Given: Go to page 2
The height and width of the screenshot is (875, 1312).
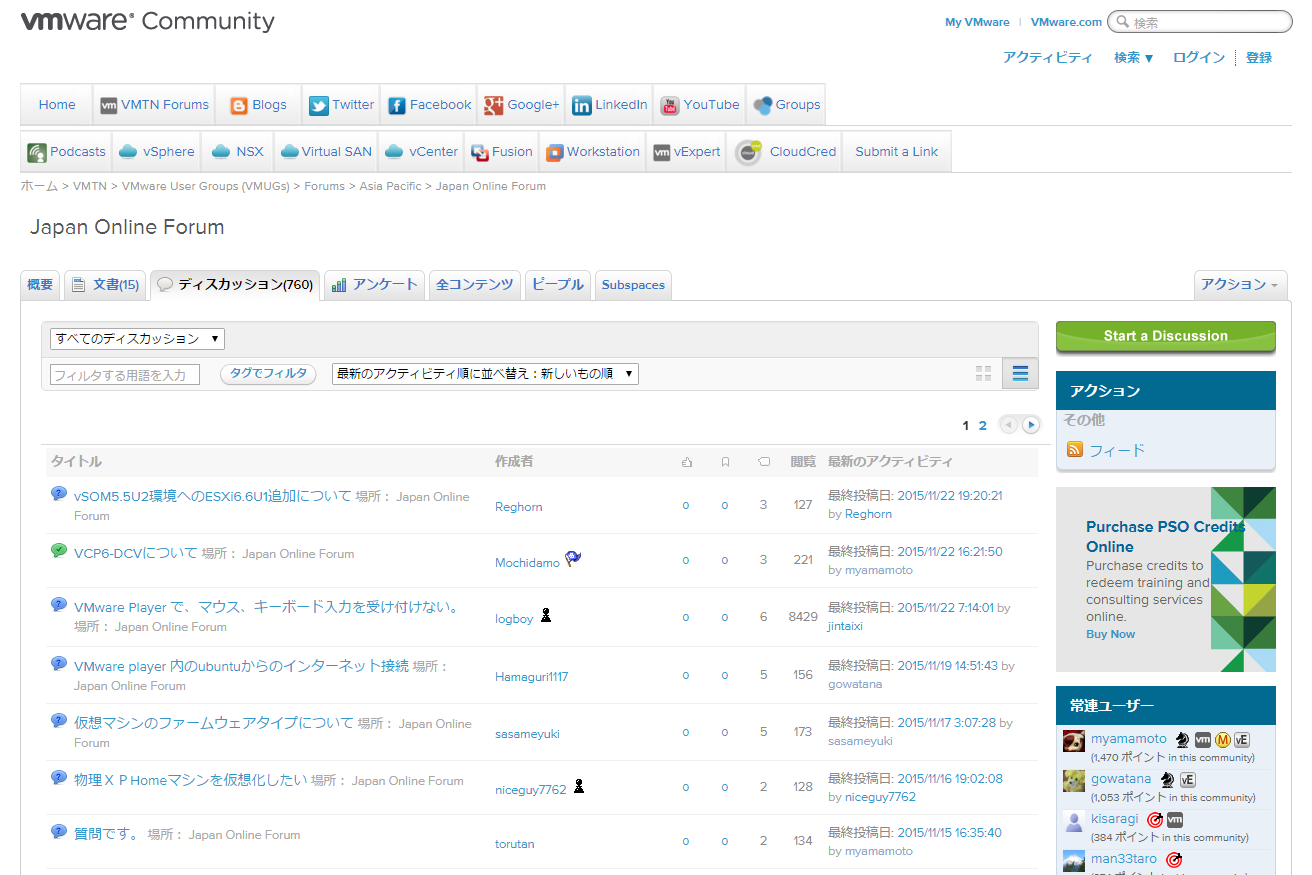Looking at the screenshot, I should [x=983, y=426].
